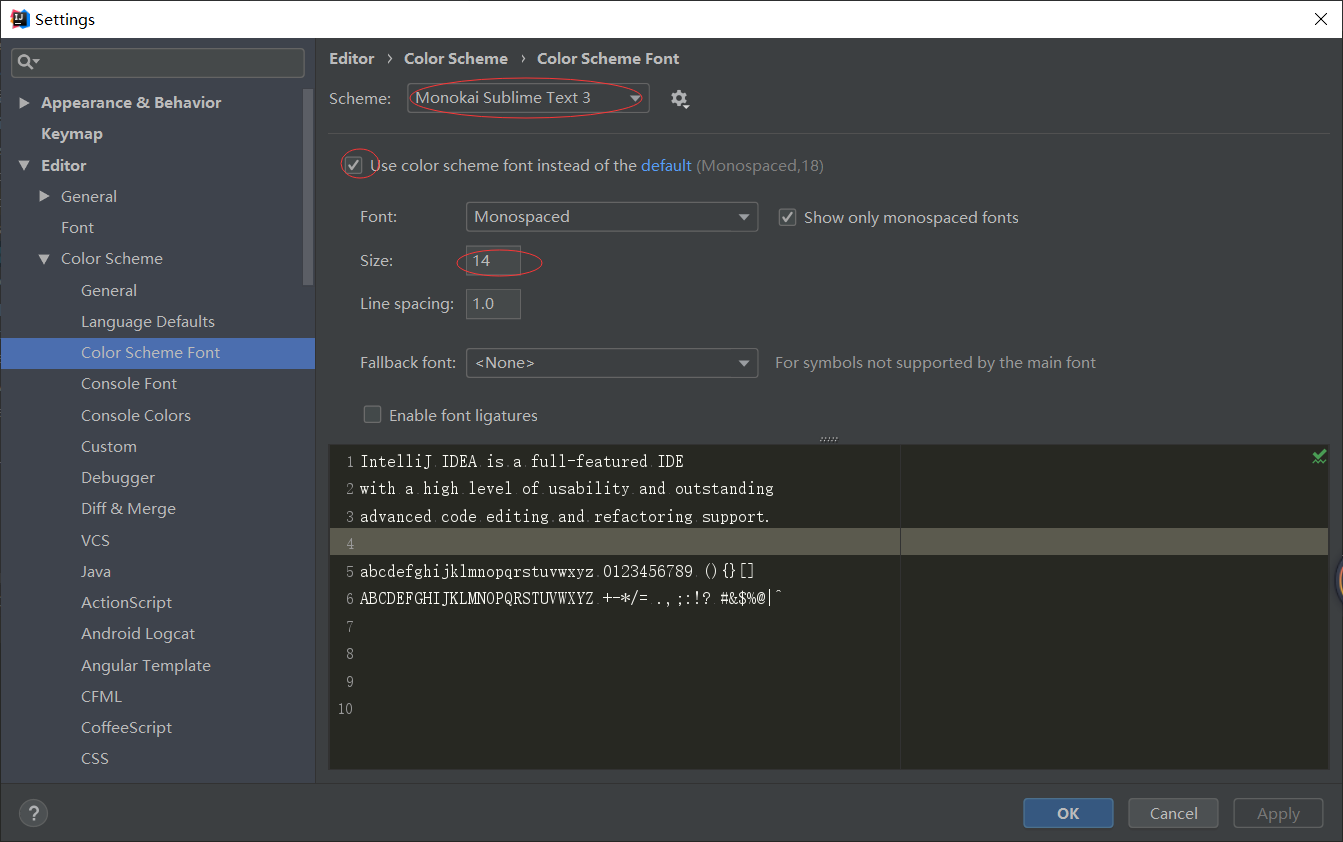1343x842 pixels.
Task: Select CoffeeScript color settings
Action: click(x=126, y=728)
